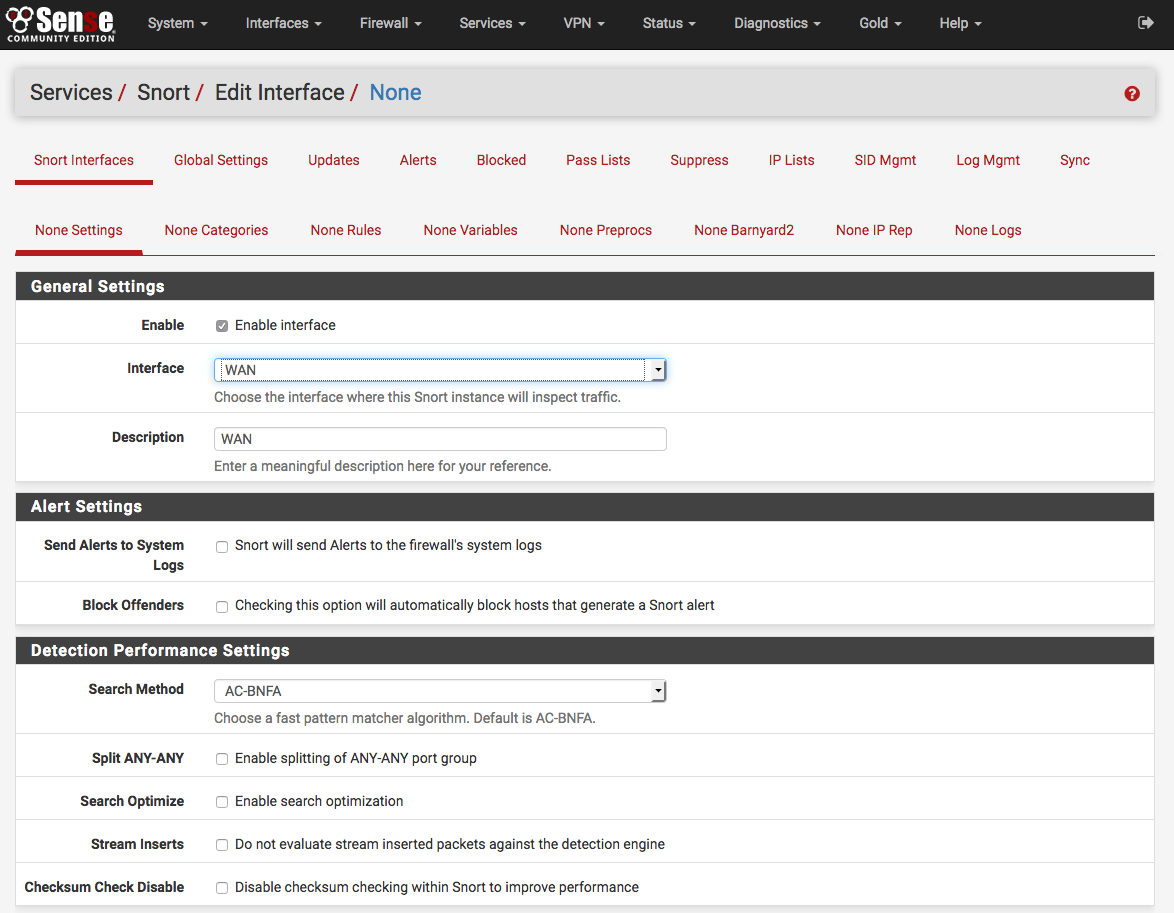The width and height of the screenshot is (1174, 913).
Task: Expand the Search Method AC-BNFA dropdown
Action: click(439, 691)
